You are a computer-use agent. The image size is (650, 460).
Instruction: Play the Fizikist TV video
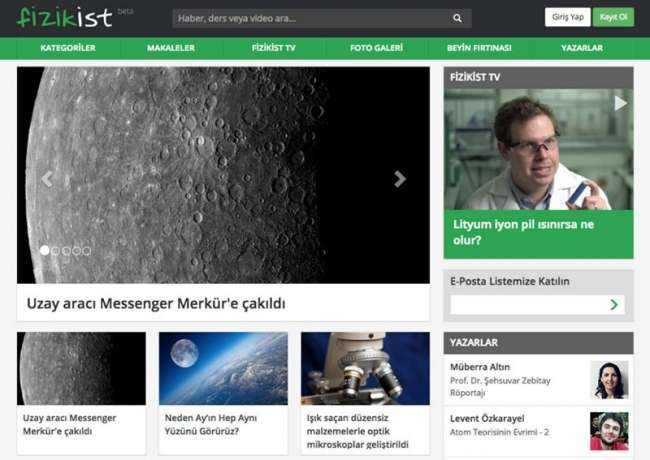[x=620, y=103]
